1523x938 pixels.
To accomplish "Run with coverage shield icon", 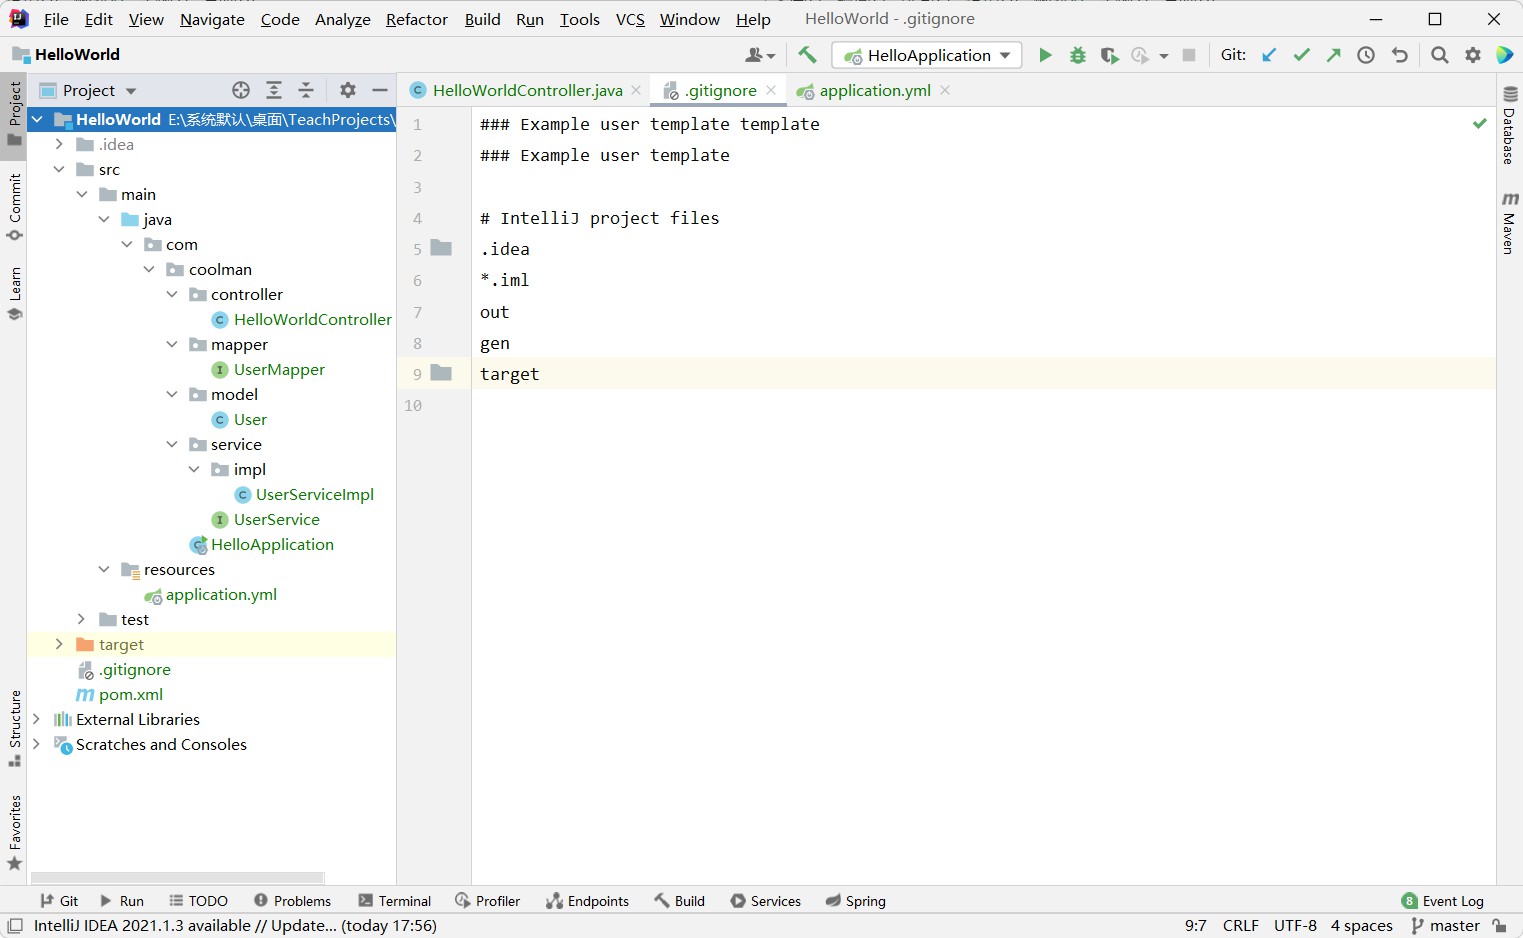I will (x=1109, y=55).
